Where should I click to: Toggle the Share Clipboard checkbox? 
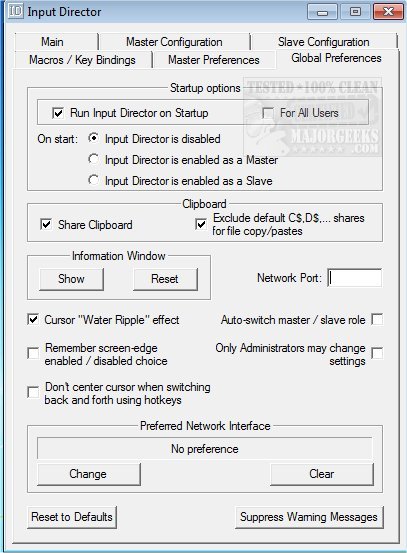point(46,224)
